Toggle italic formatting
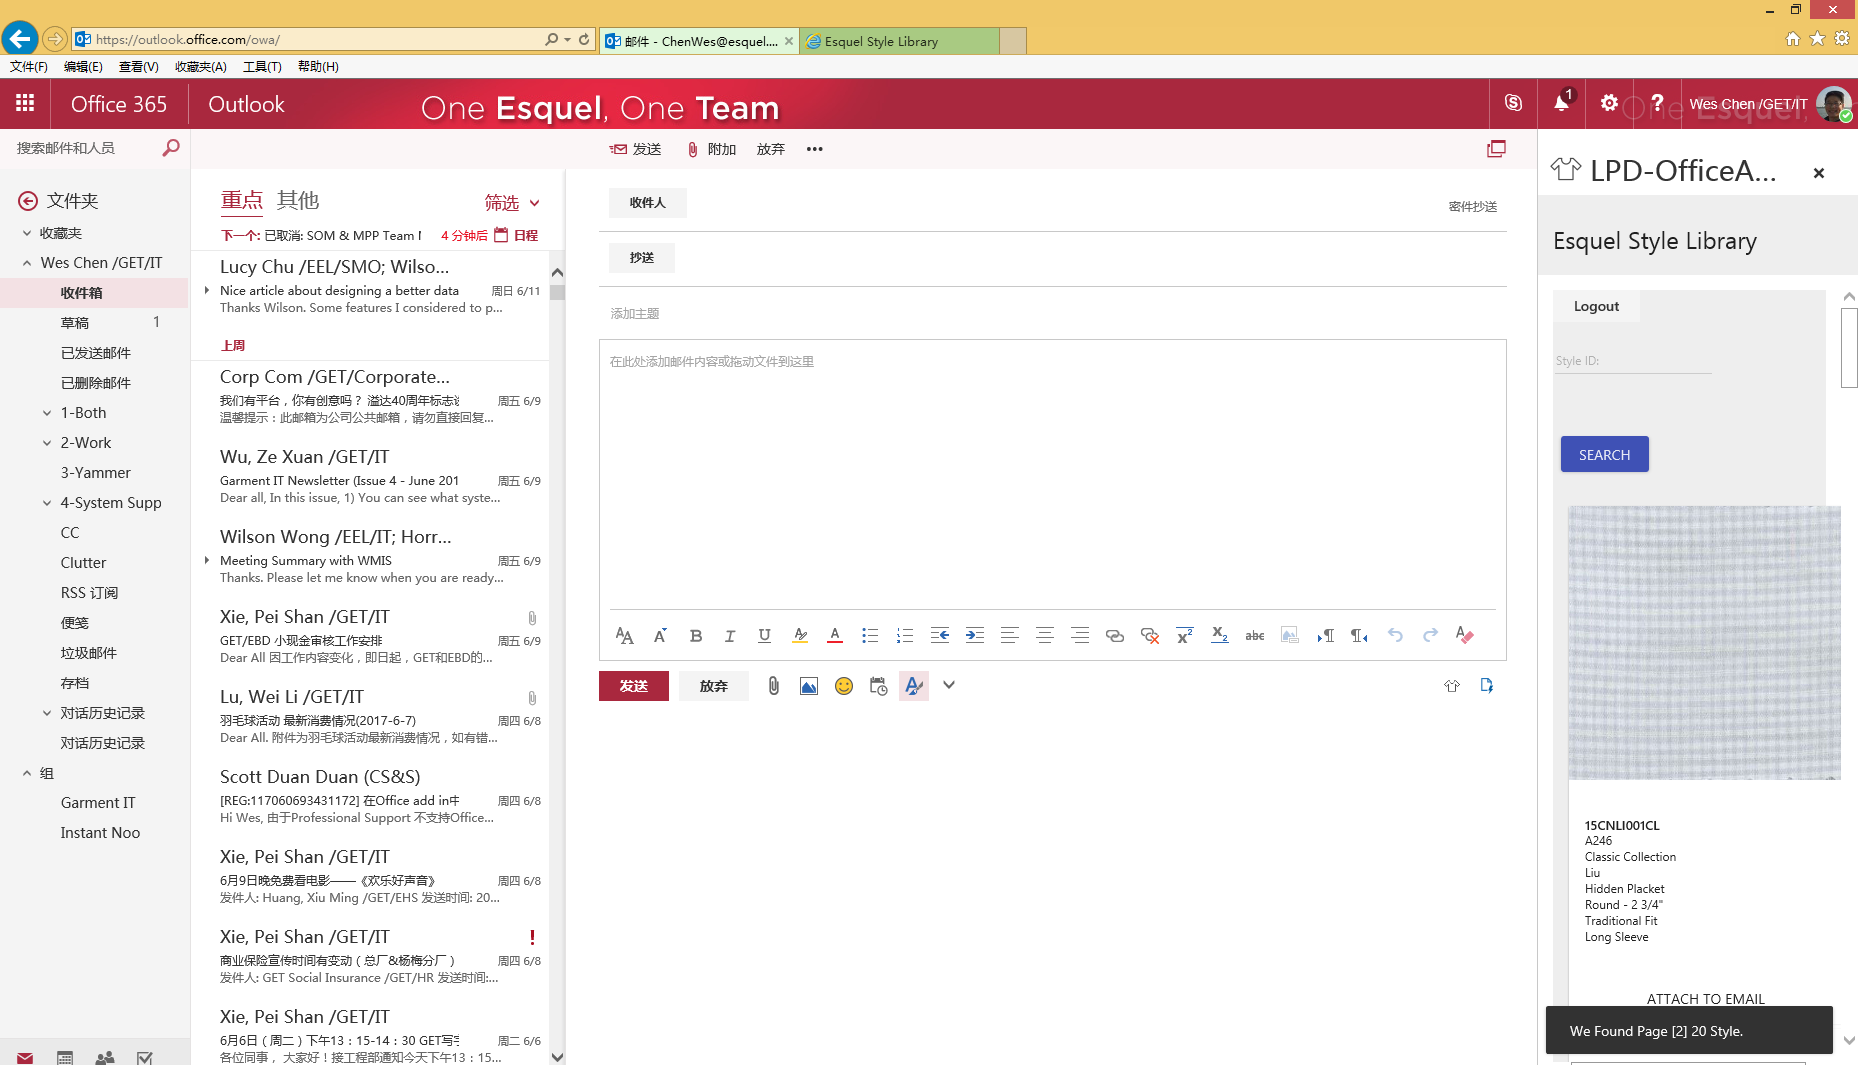The width and height of the screenshot is (1858, 1065). [730, 636]
